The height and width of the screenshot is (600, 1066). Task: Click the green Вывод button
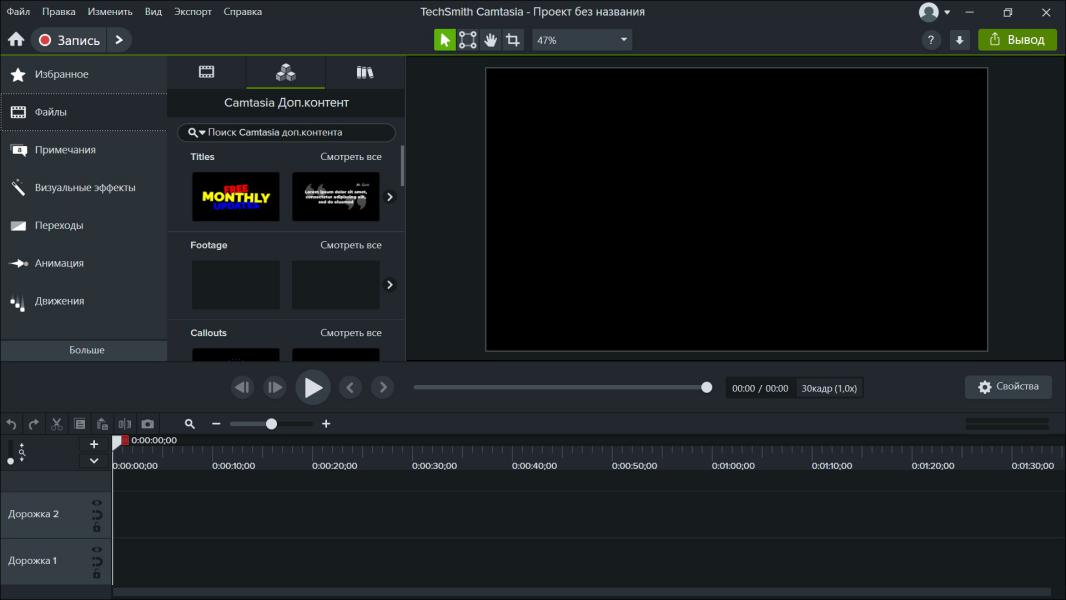(1017, 40)
